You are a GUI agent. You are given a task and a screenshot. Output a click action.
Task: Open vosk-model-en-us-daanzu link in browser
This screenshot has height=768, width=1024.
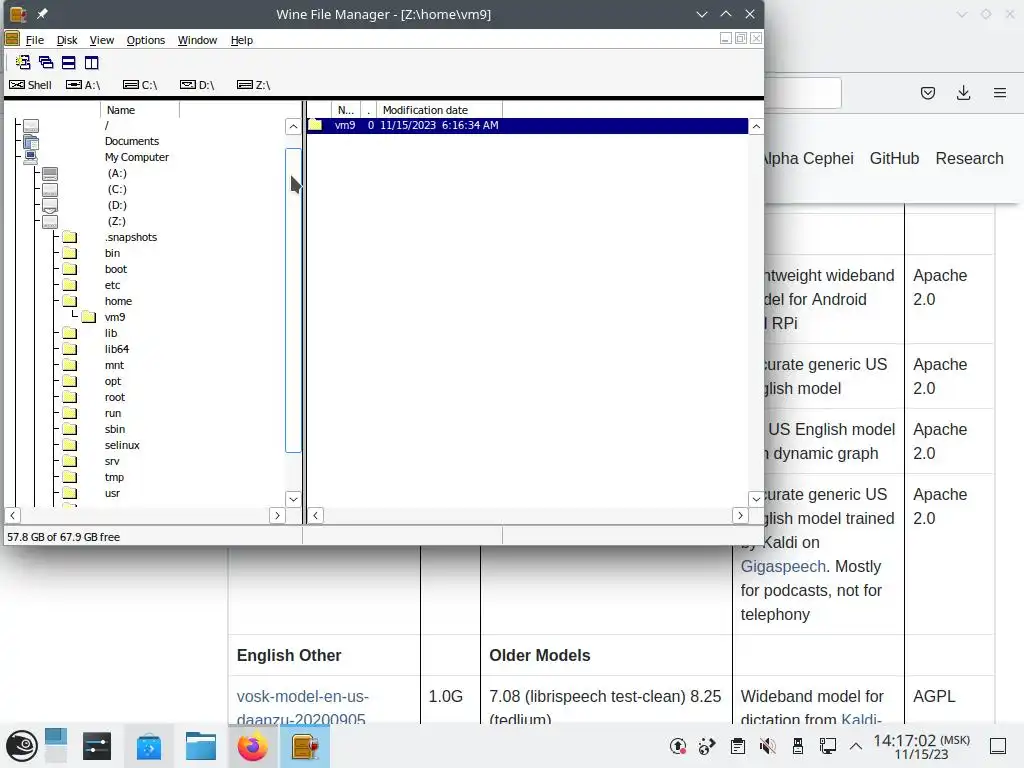tap(302, 708)
